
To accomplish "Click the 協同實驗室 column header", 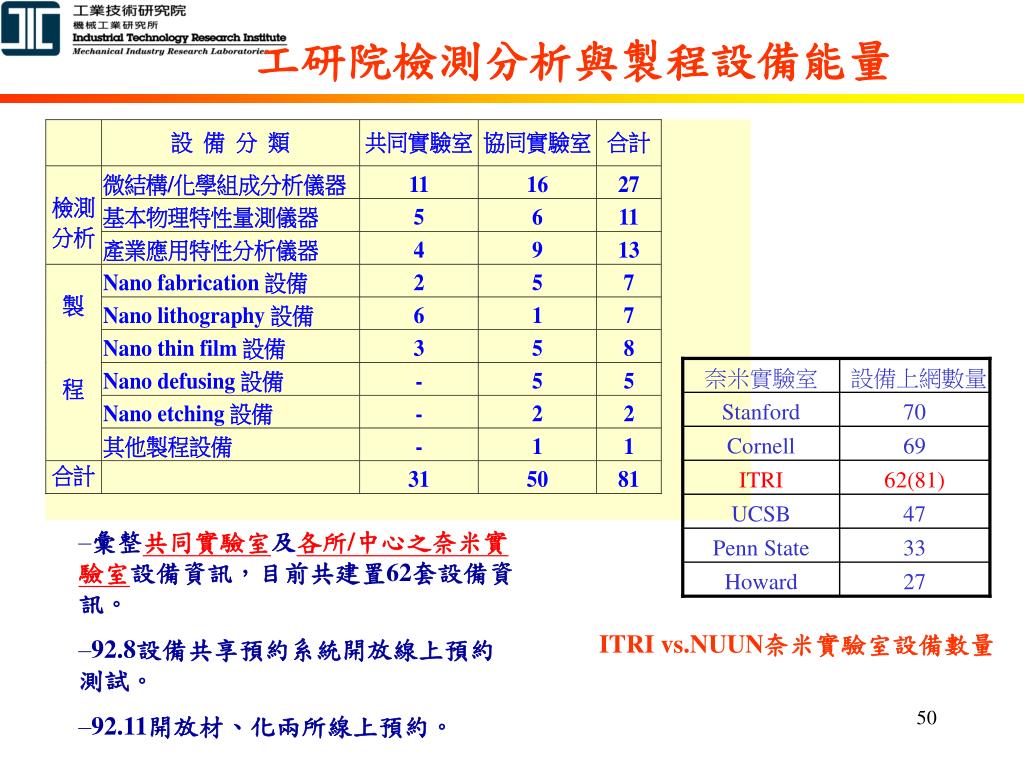I will point(537,143).
